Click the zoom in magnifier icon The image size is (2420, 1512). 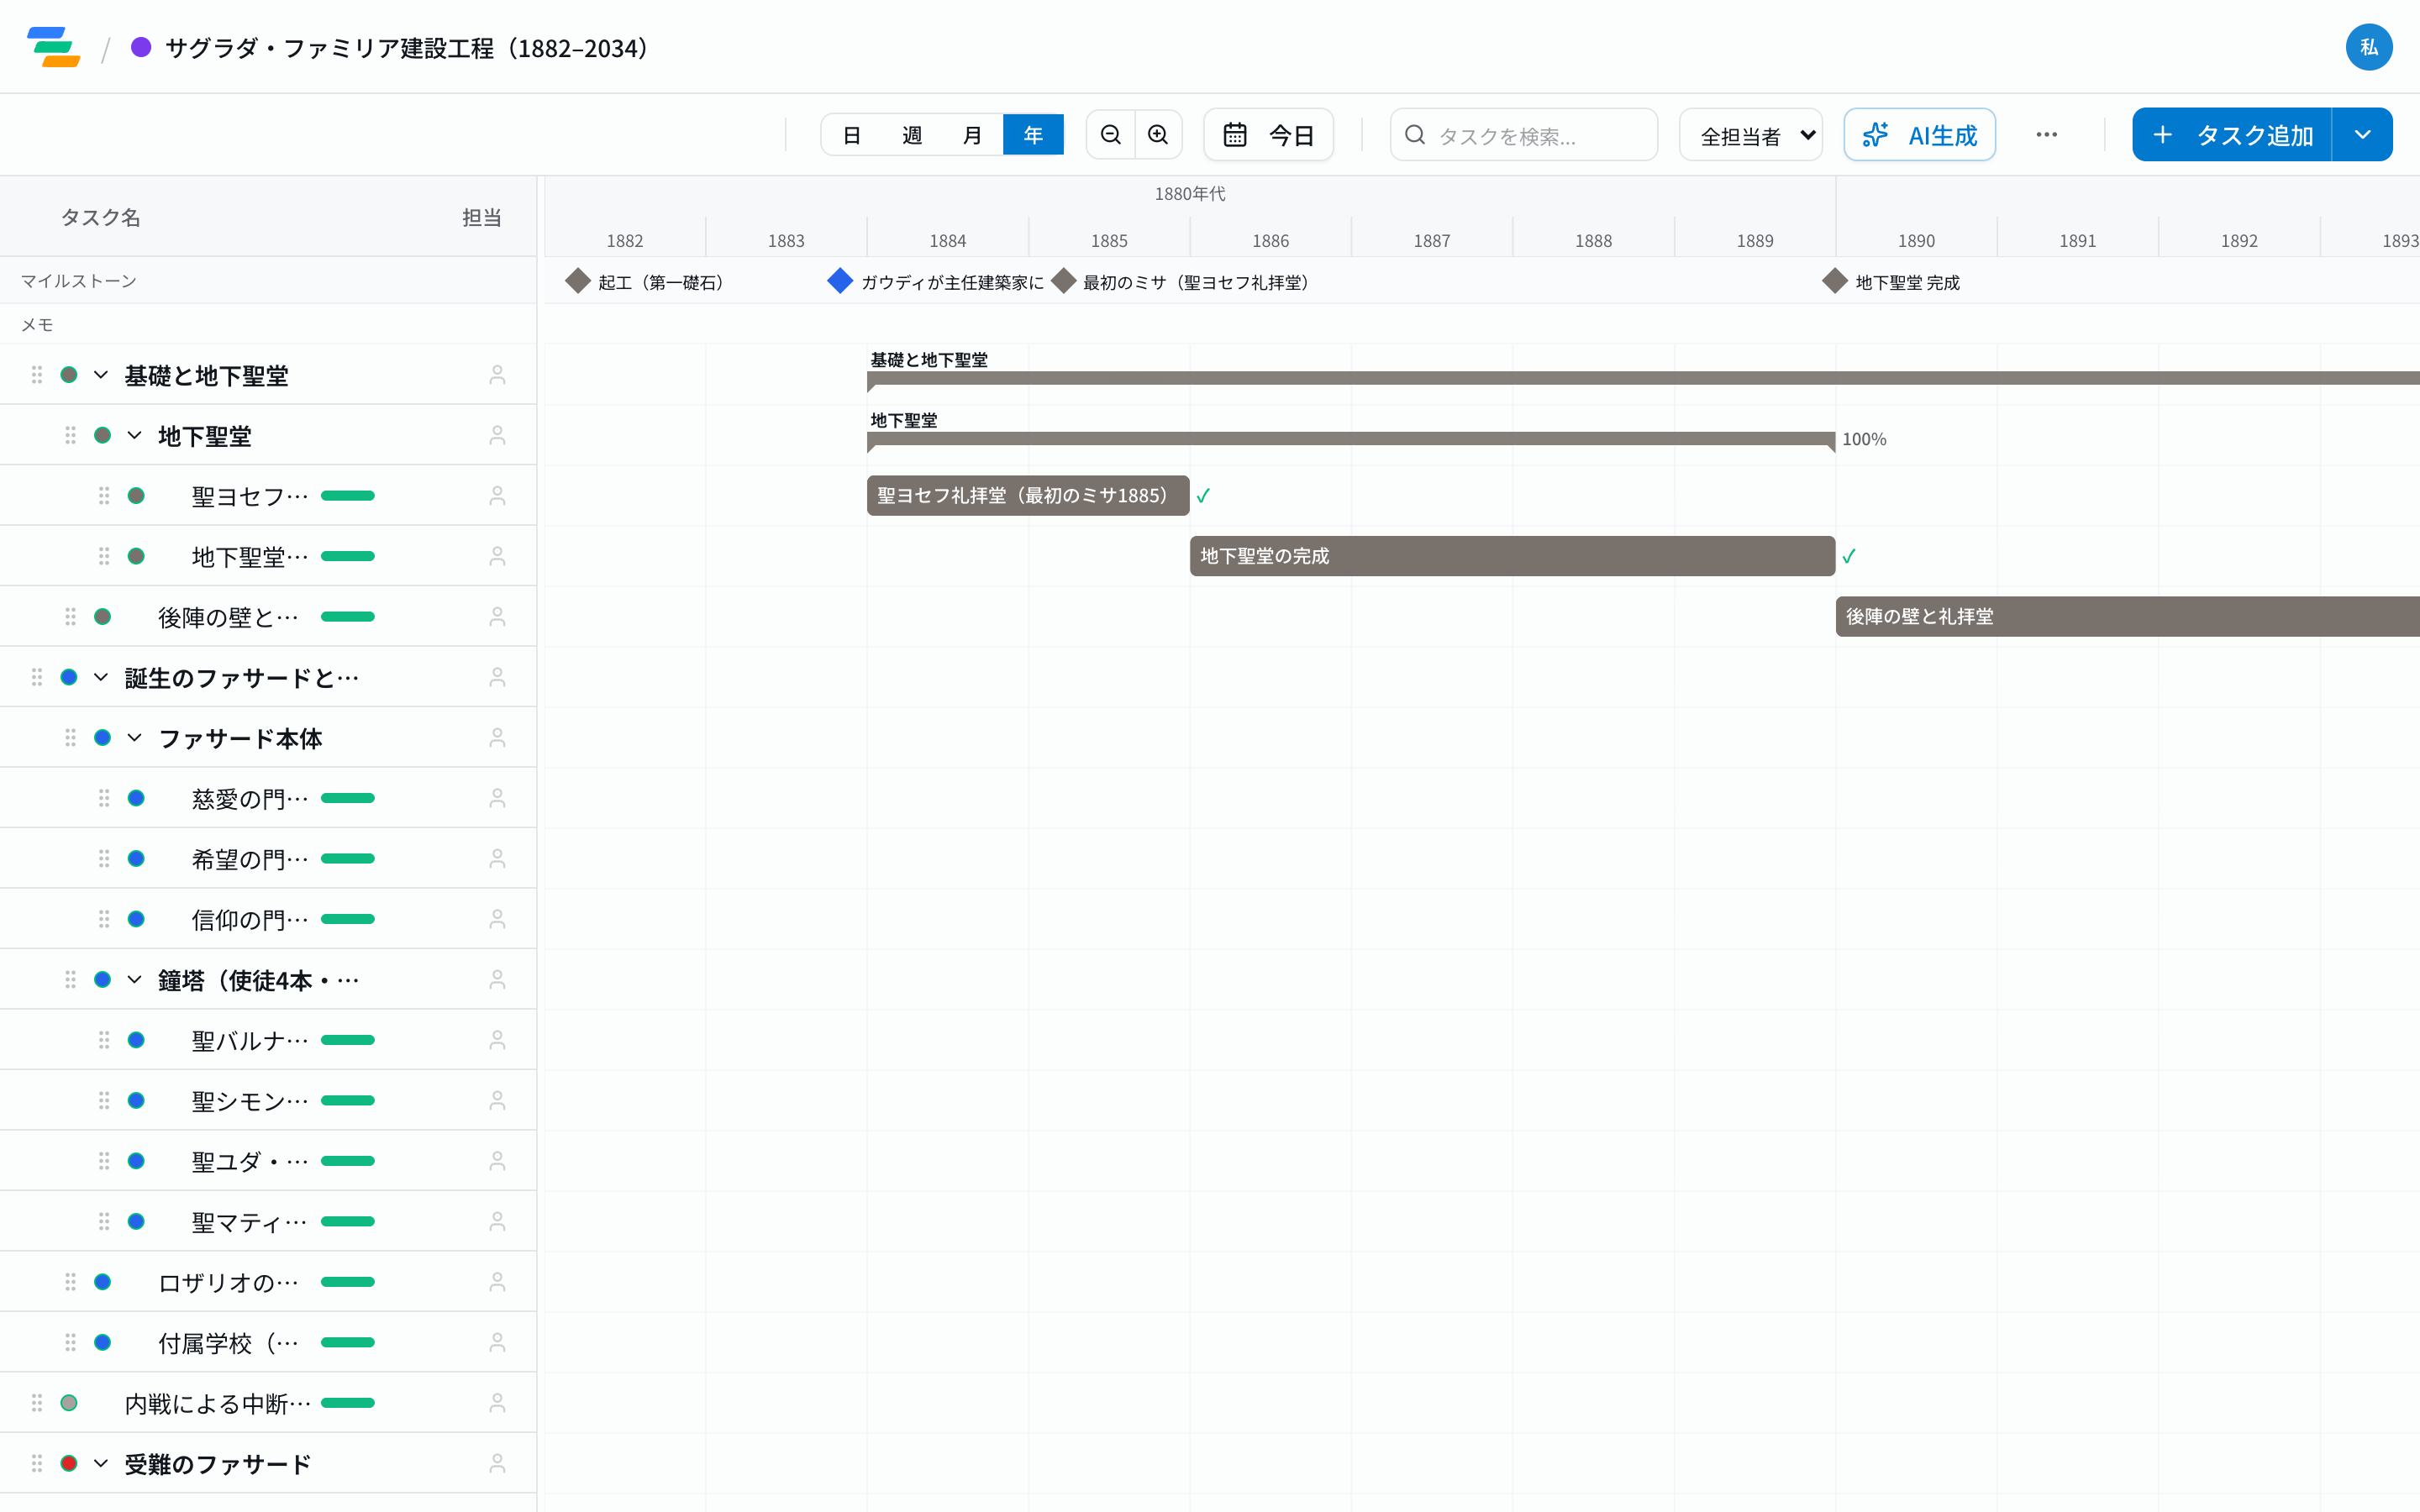pos(1158,135)
